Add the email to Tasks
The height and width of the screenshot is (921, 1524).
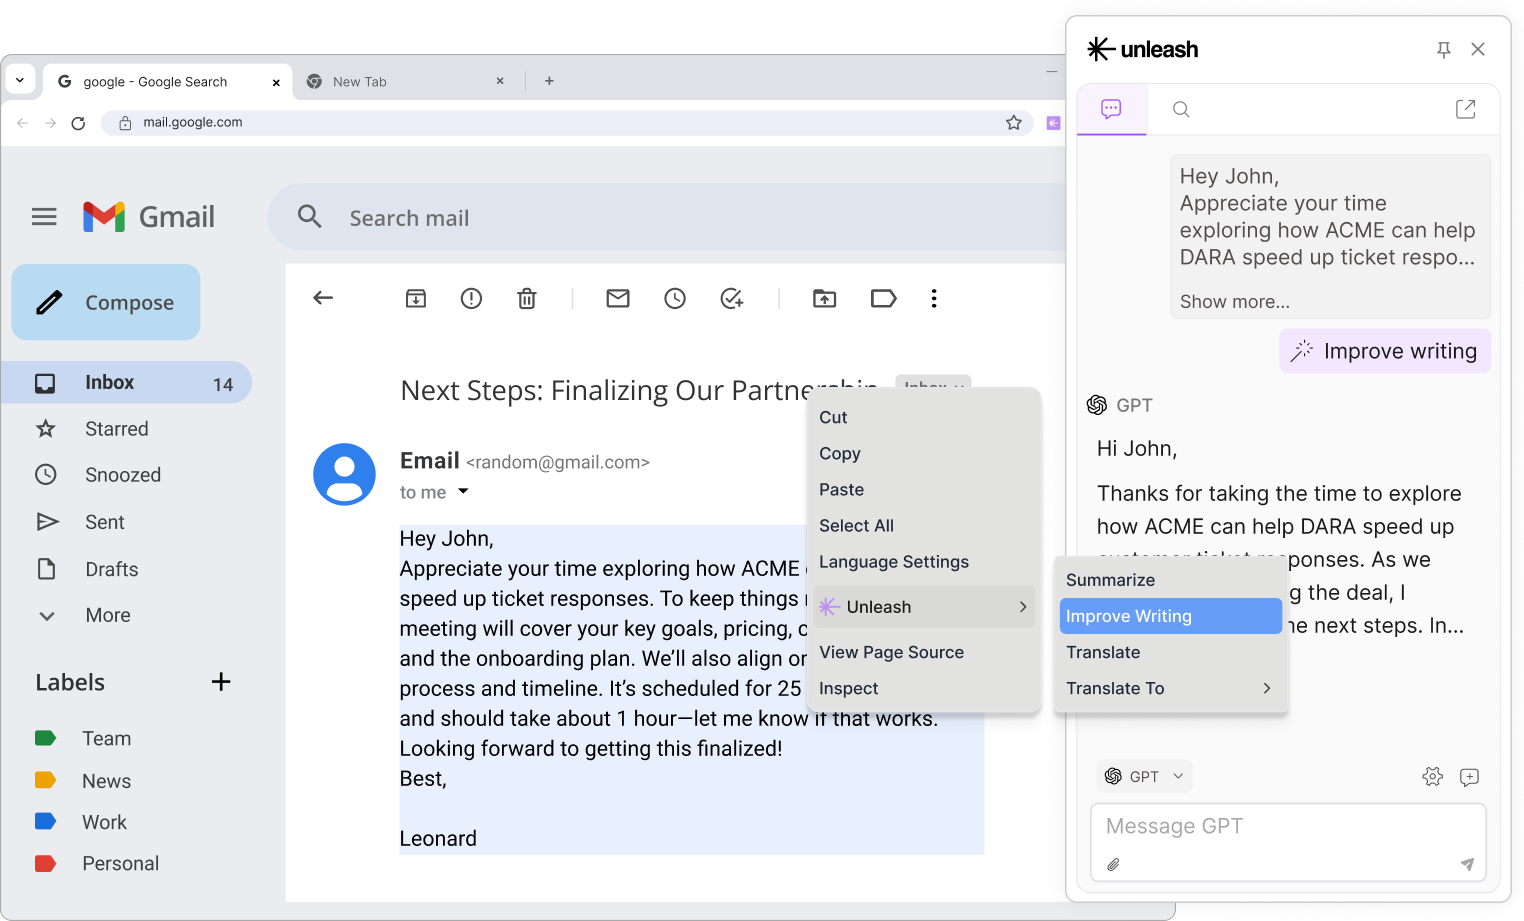point(732,298)
